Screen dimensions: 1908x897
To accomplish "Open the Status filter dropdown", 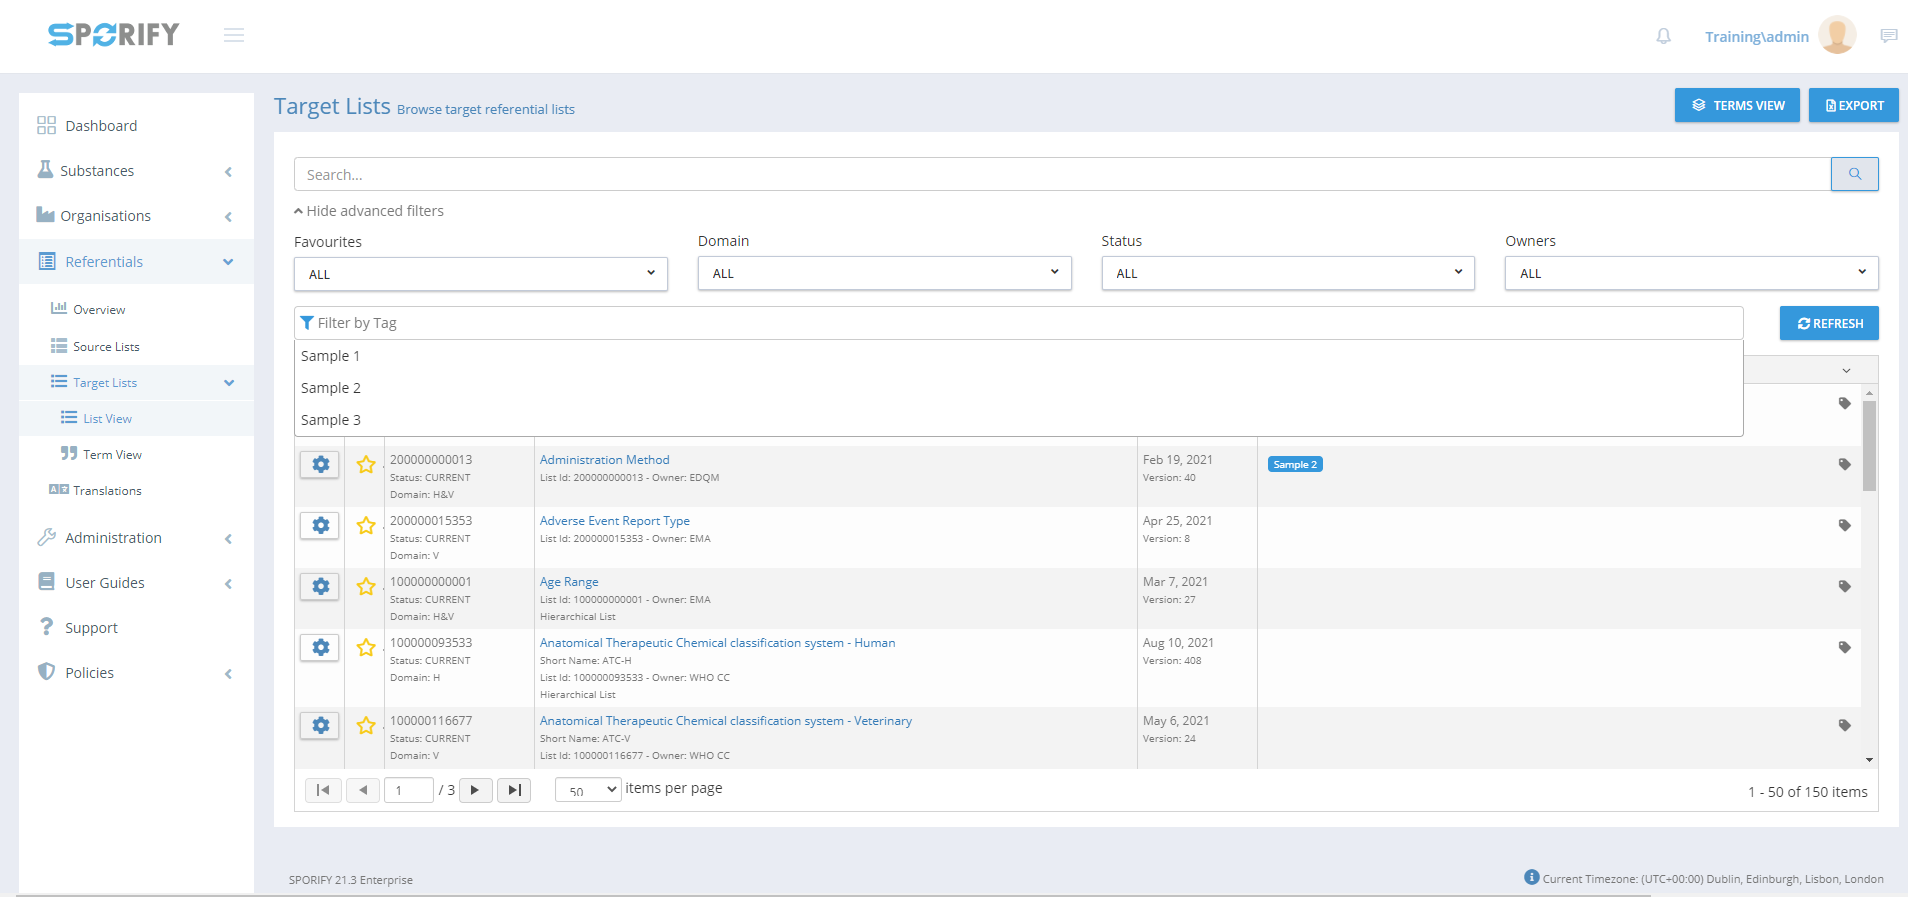I will (x=1287, y=273).
